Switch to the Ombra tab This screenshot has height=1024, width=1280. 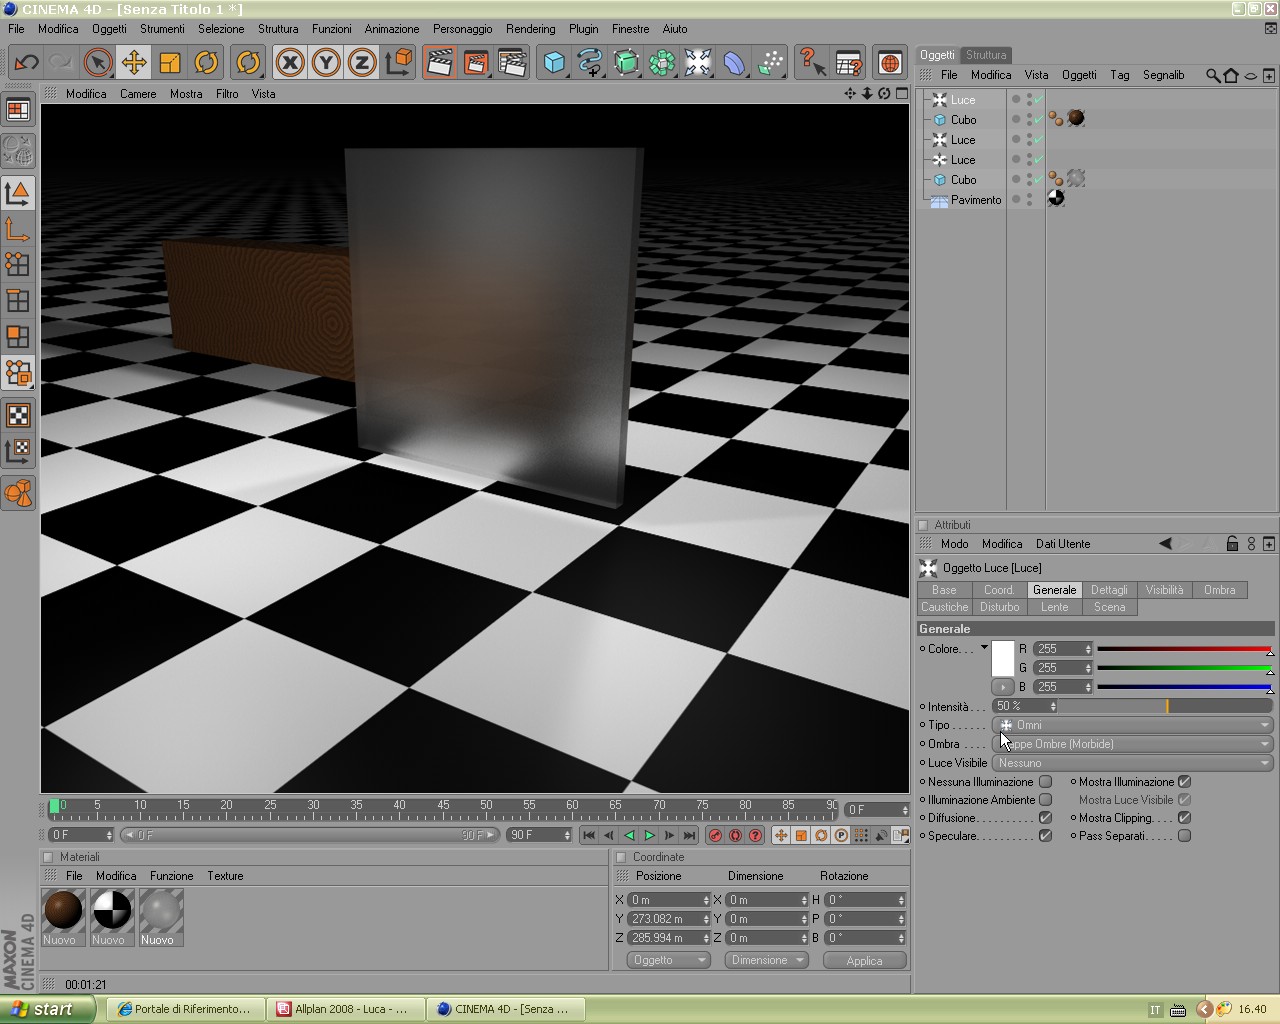1219,590
